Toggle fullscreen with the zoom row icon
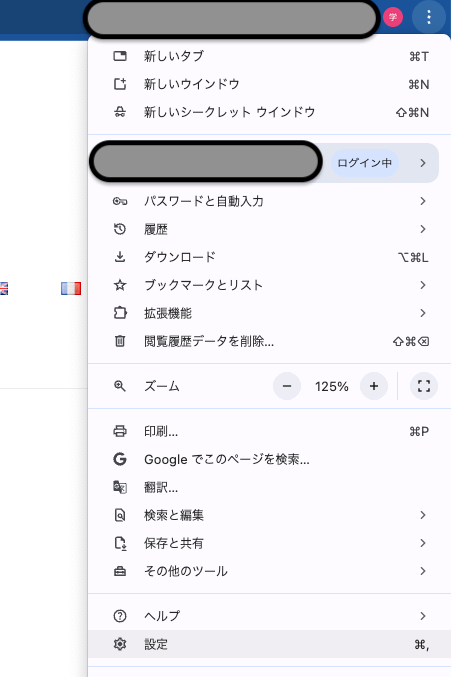 (424, 386)
